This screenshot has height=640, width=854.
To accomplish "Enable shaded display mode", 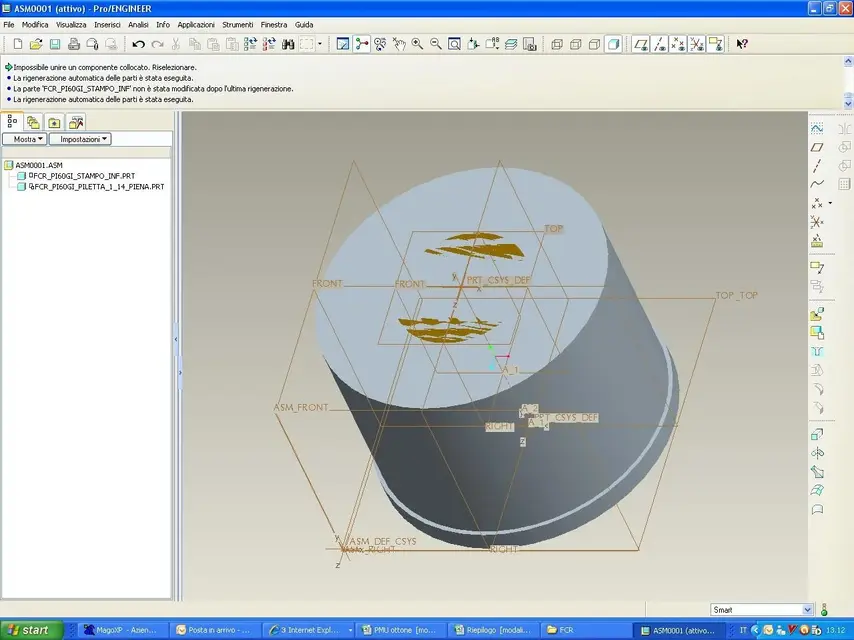I will point(613,44).
